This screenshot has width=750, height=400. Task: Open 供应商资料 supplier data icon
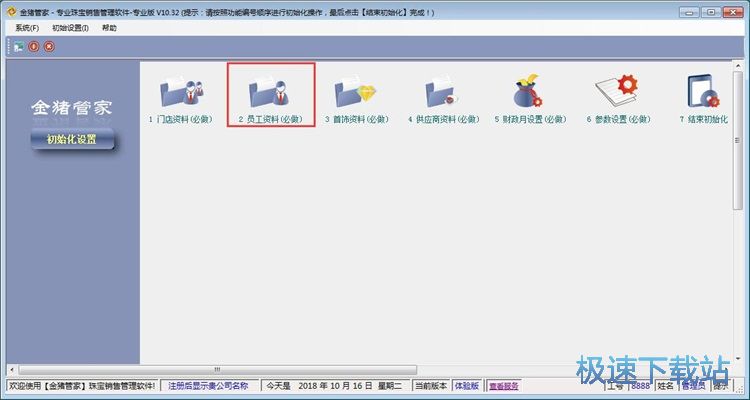pos(441,92)
